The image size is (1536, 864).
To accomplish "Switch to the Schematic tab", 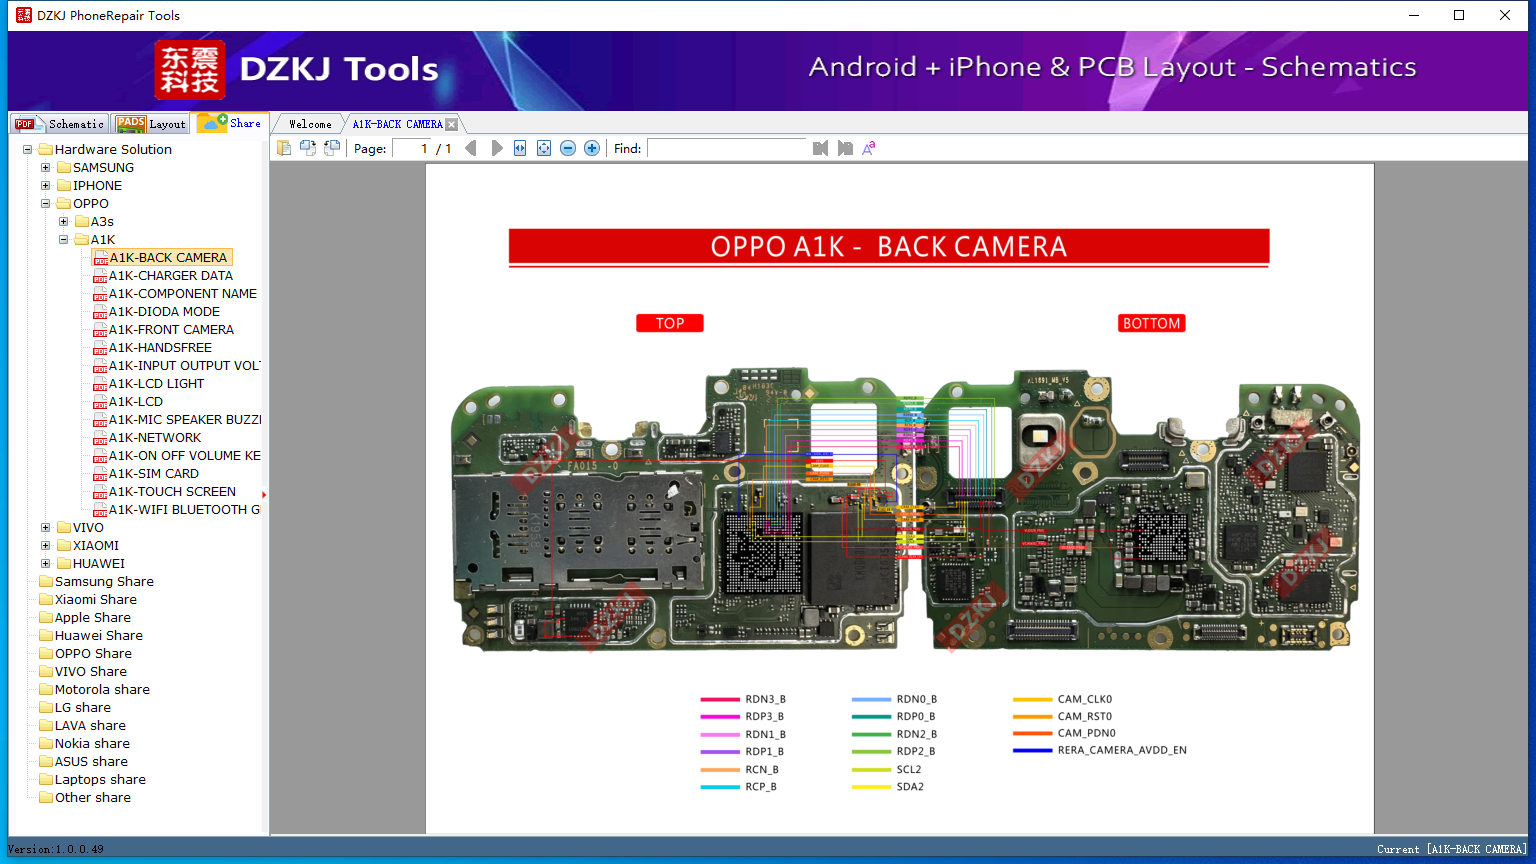I will click(59, 124).
